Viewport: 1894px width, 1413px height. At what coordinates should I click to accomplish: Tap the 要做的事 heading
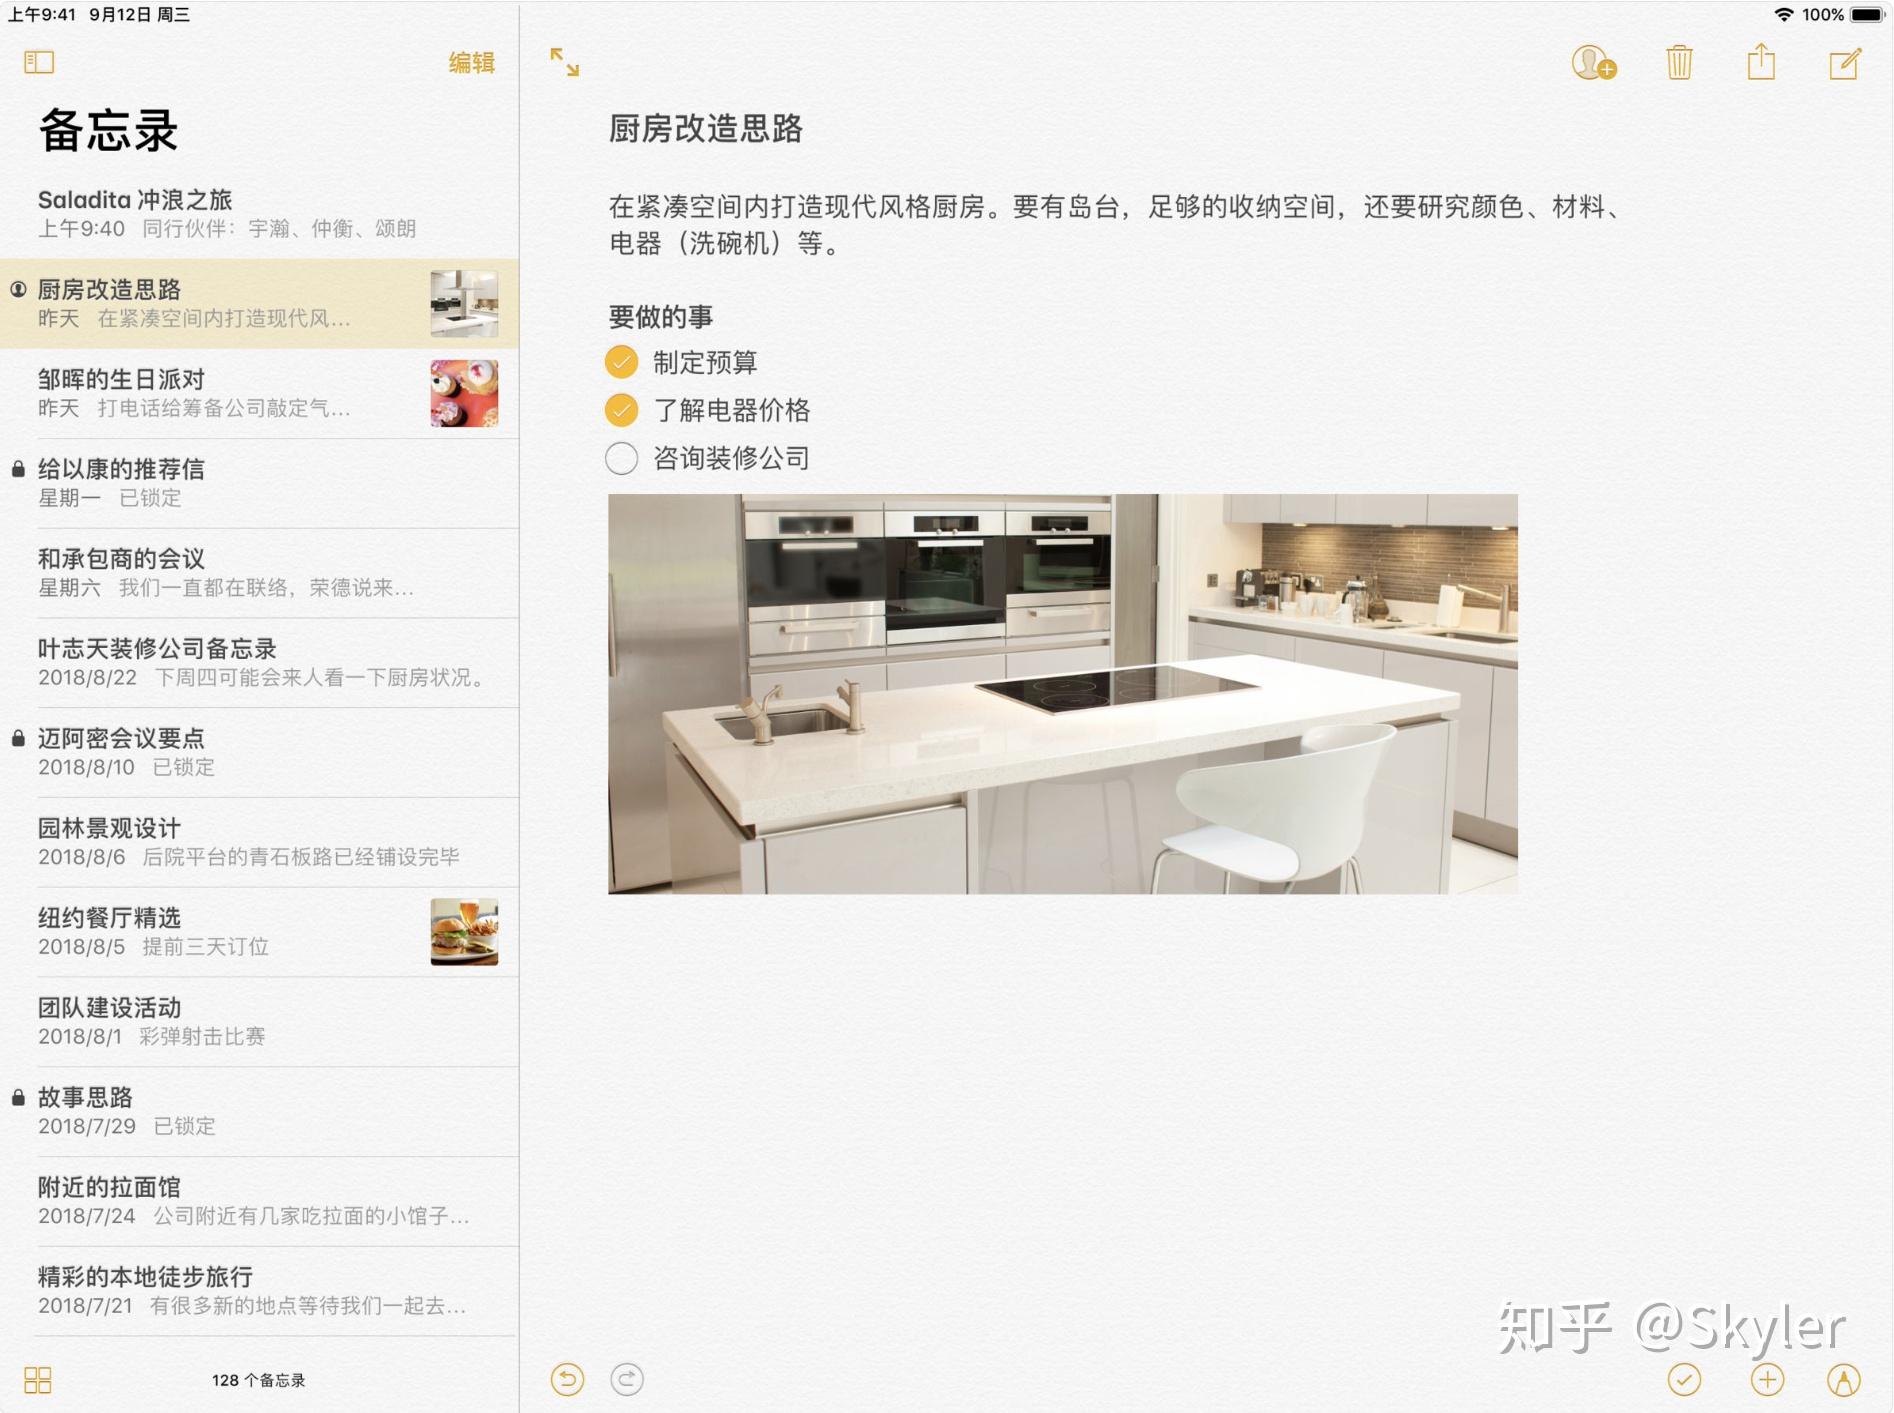click(660, 317)
